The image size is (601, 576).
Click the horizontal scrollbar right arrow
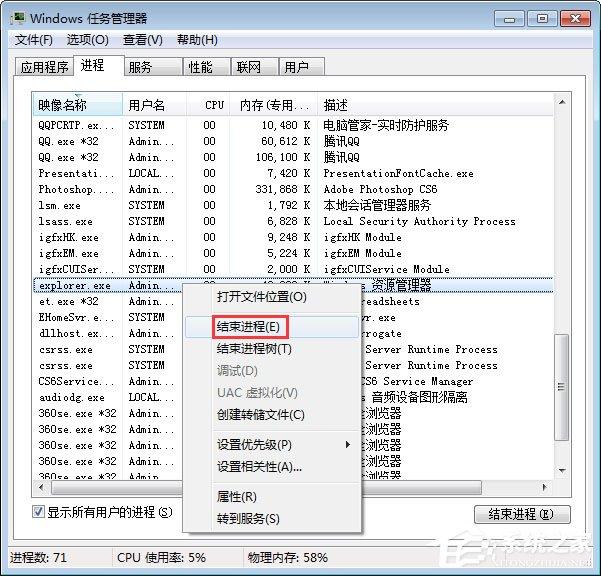545,487
